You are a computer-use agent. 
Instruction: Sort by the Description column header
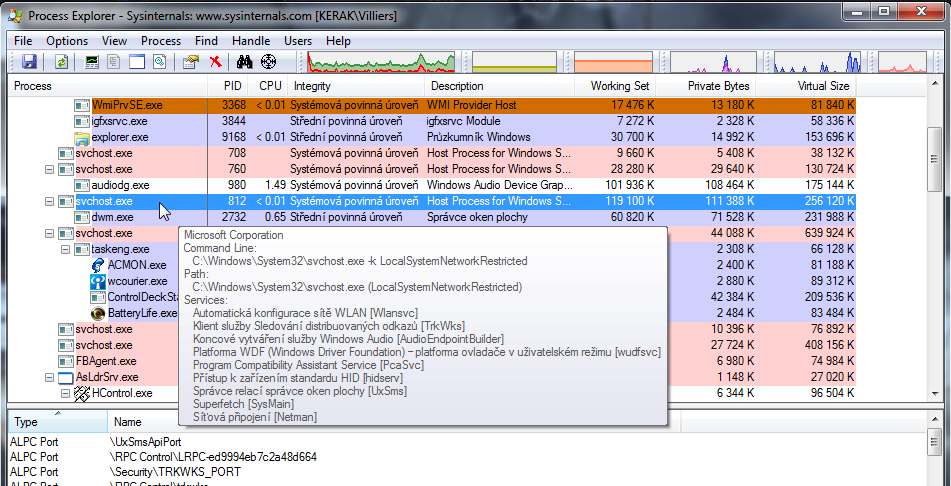(499, 86)
